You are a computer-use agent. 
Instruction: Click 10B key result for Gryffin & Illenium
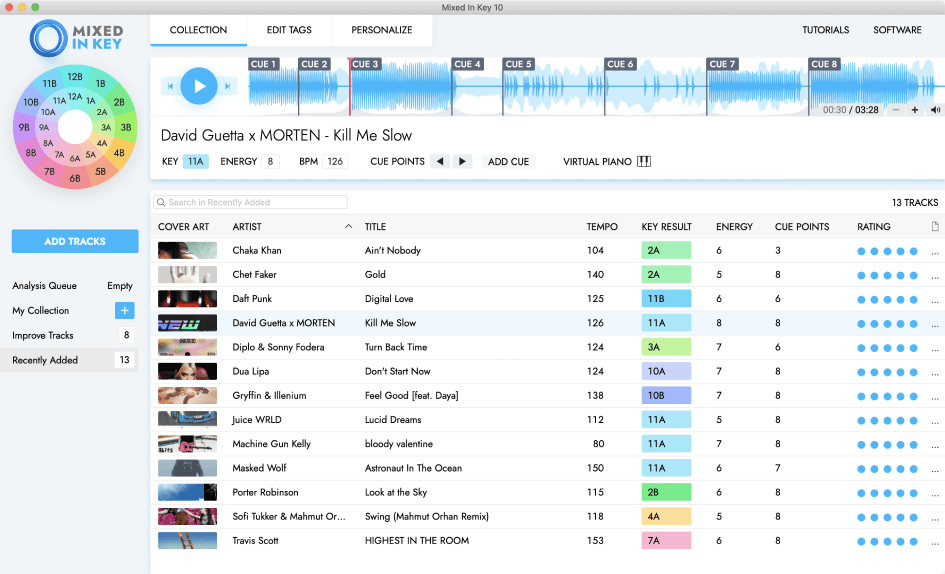666,396
